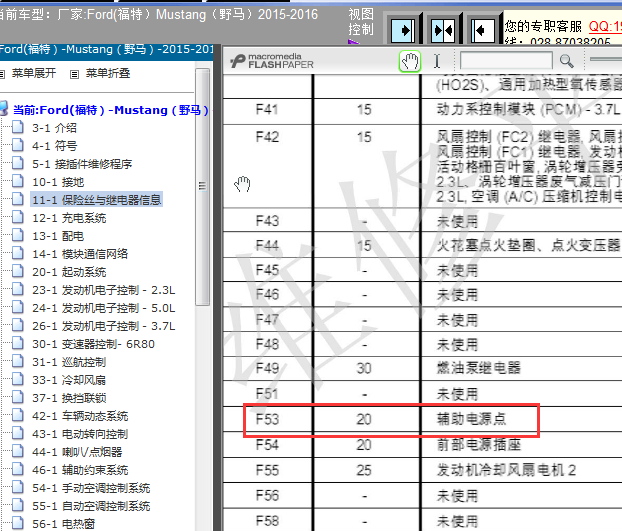
Task: Click the view control left-arrow button
Action: [x=483, y=31]
